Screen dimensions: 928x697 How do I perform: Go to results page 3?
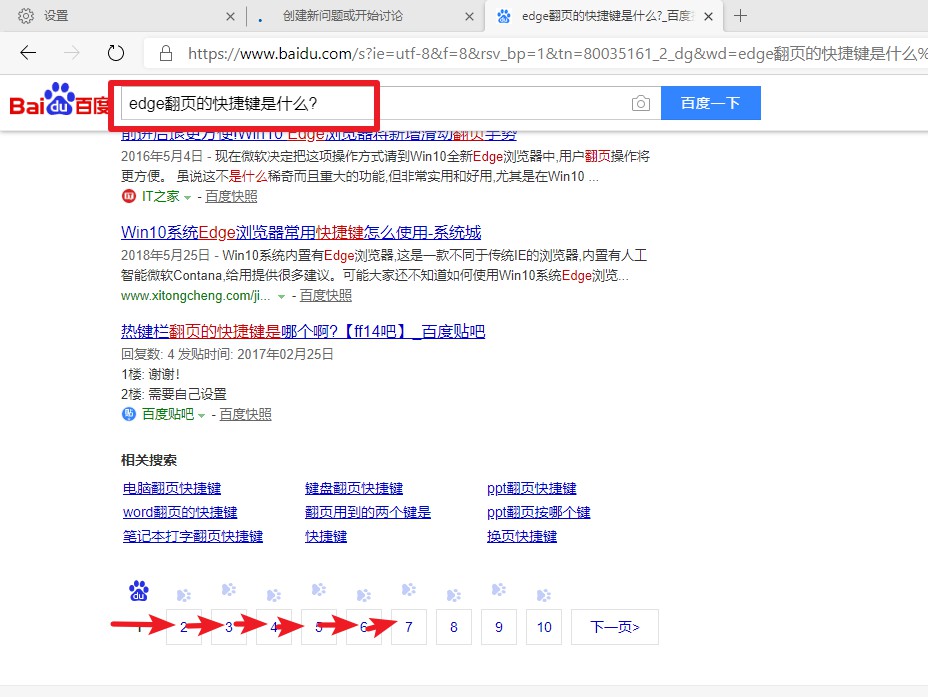tap(228, 627)
